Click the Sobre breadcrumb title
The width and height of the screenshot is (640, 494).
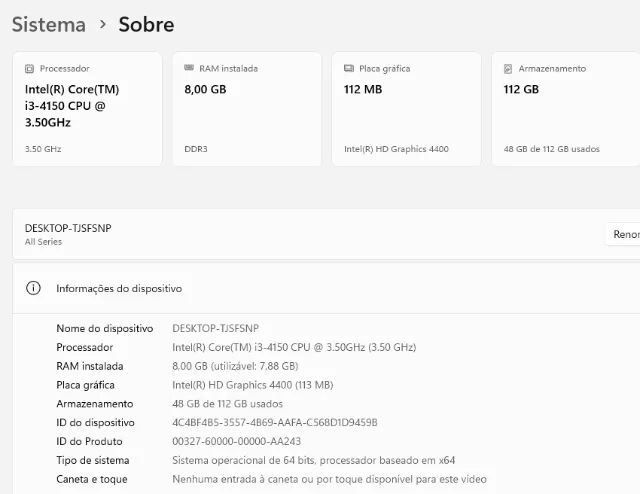click(x=147, y=24)
